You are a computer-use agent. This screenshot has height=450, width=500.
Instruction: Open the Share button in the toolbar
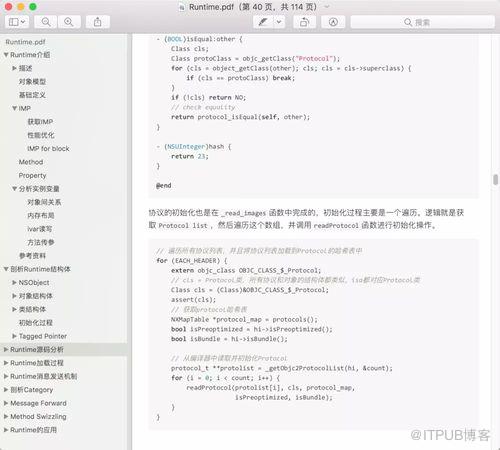click(98, 22)
